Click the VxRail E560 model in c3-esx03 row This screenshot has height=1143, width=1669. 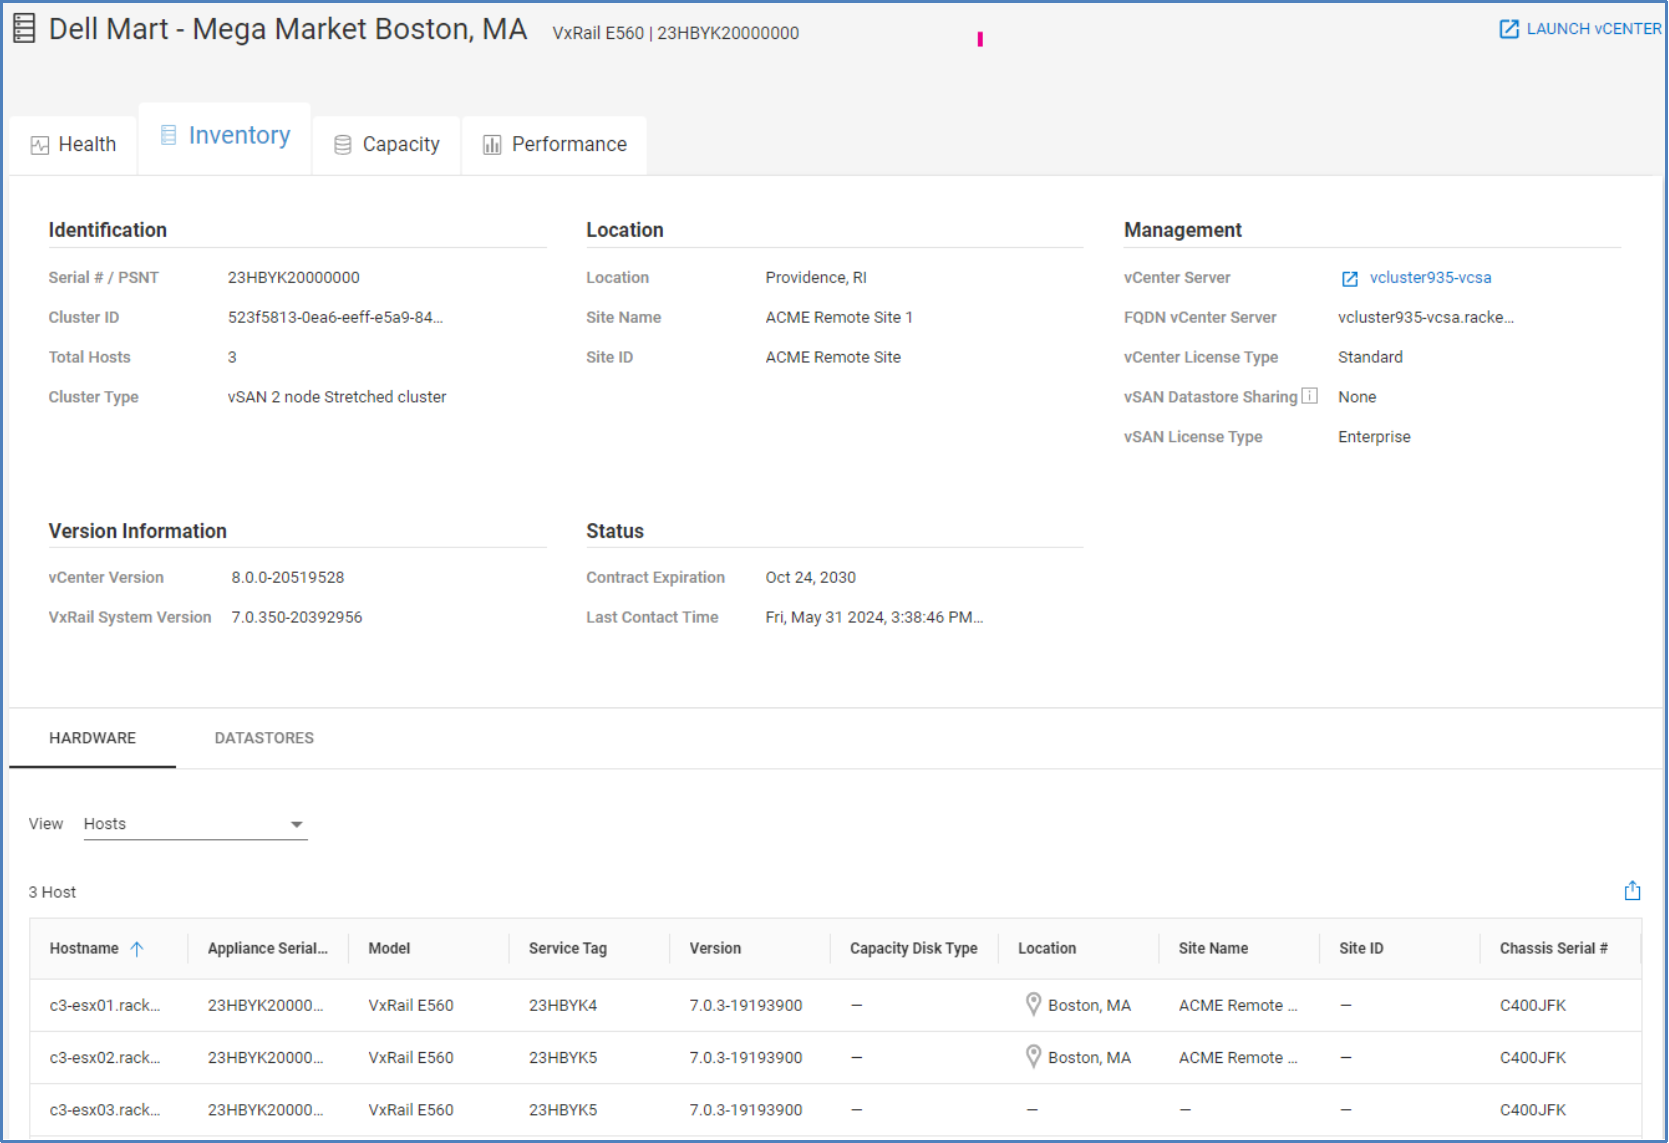point(411,1109)
